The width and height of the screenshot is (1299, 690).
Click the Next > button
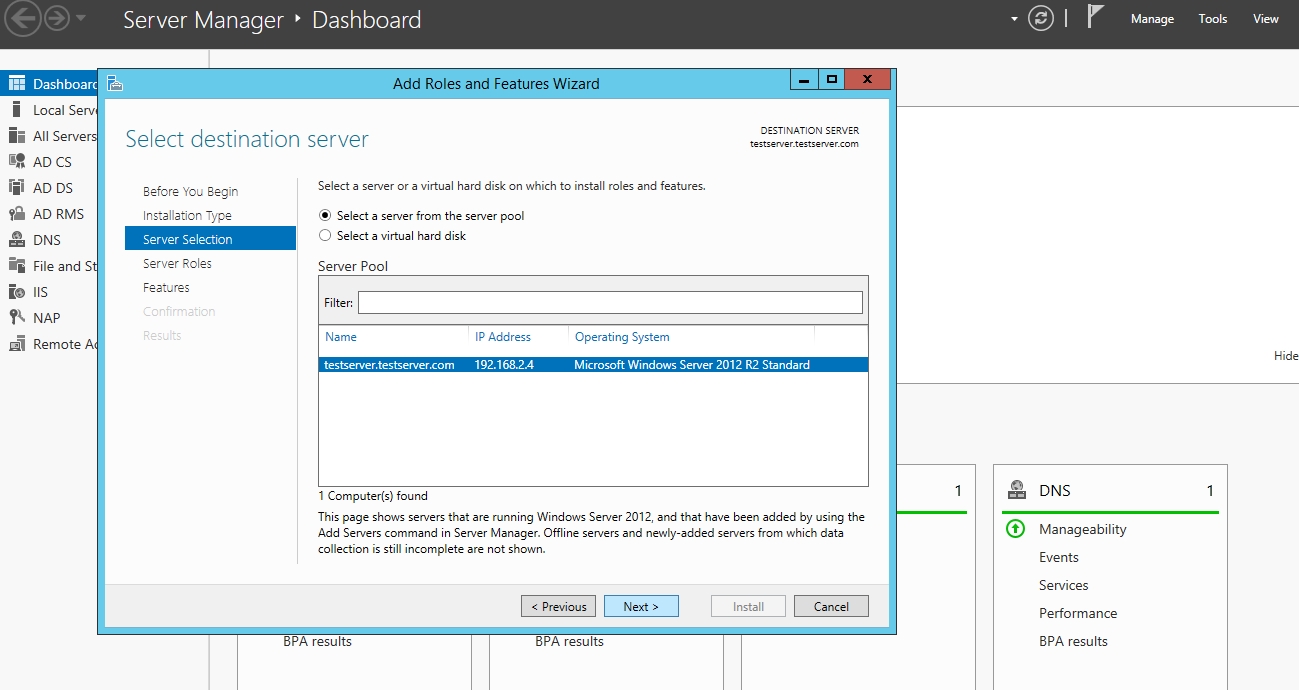tap(641, 606)
